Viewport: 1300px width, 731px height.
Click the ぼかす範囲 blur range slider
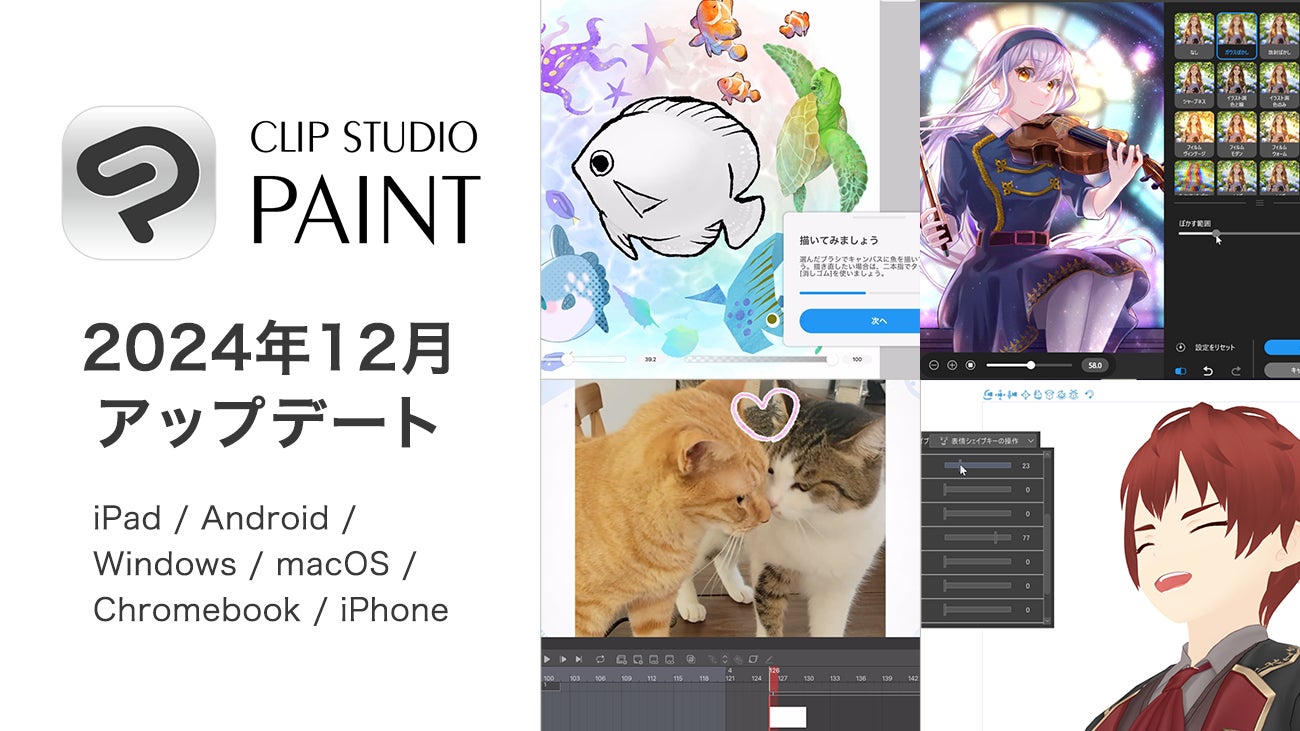[x=1239, y=234]
